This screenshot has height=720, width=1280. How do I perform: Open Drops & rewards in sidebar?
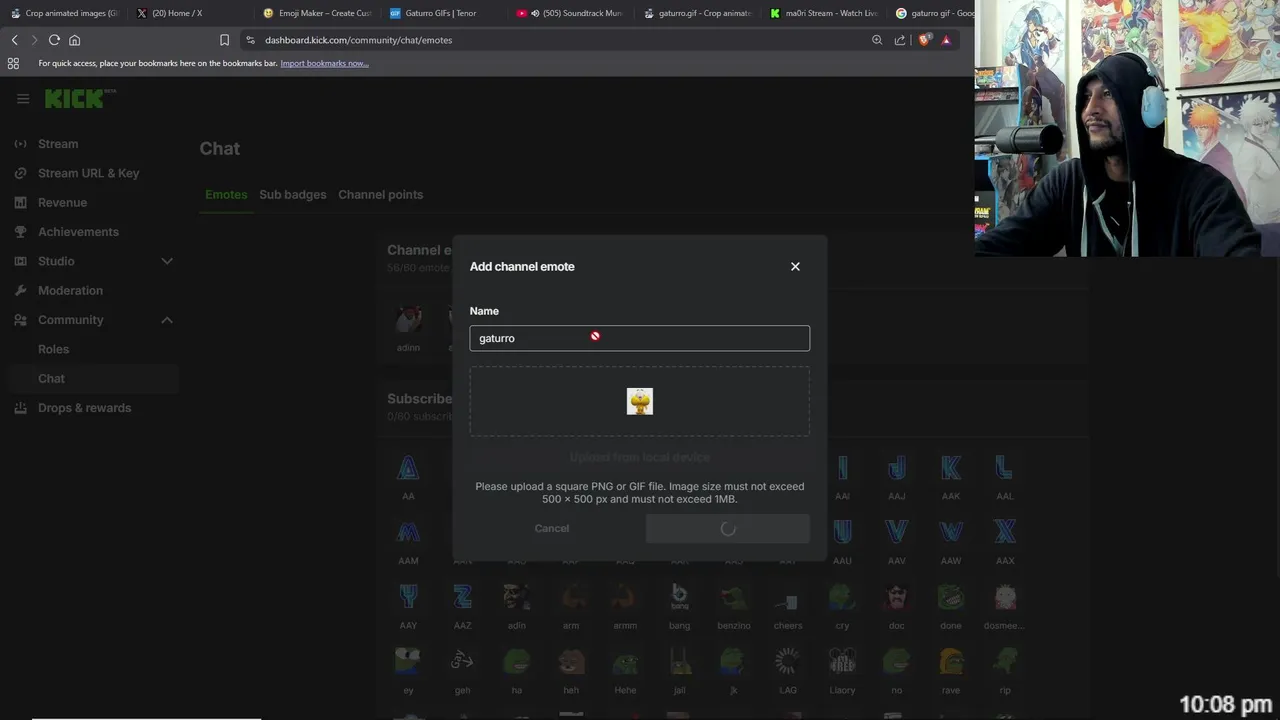84,408
